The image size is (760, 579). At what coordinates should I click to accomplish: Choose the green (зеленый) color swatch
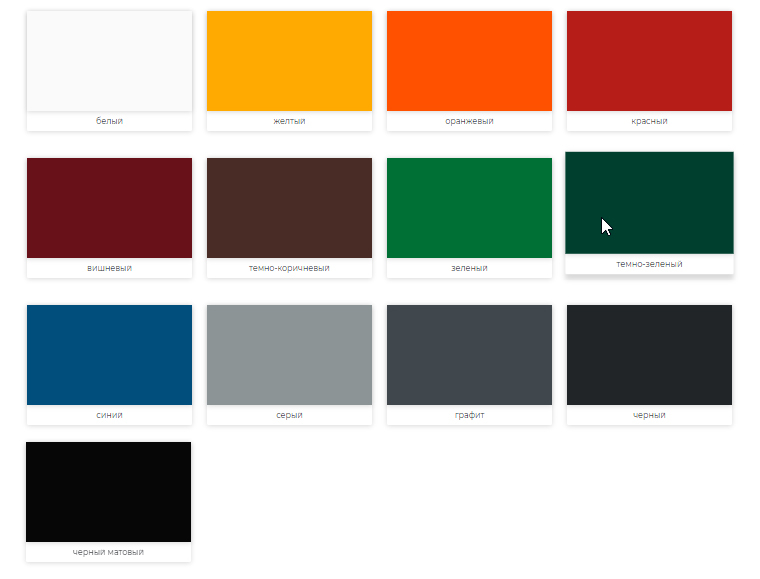click(469, 208)
